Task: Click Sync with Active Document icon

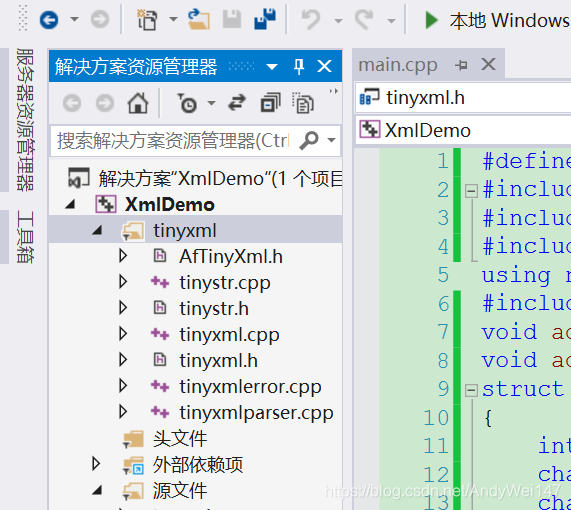Action: coord(237,103)
